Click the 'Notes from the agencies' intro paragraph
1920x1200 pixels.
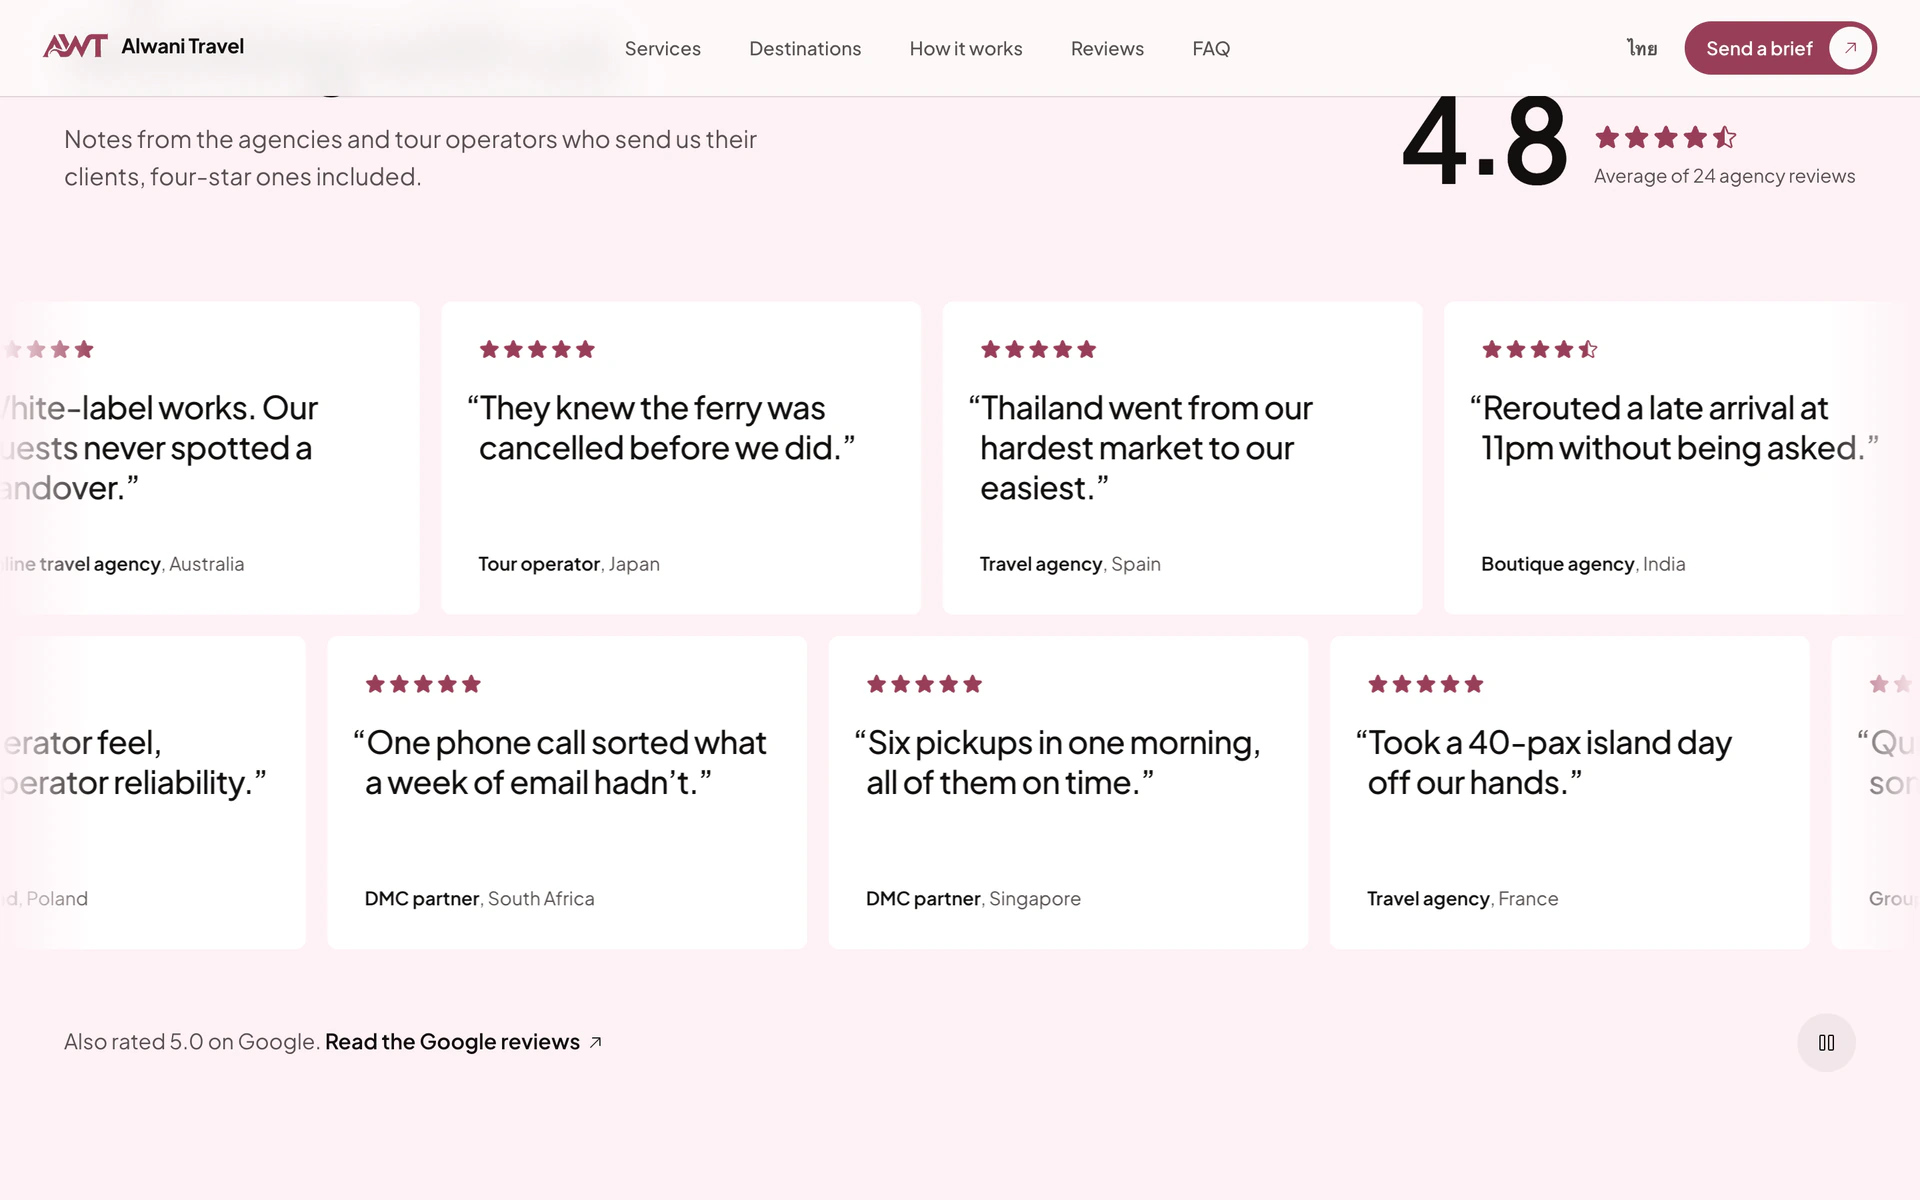(x=410, y=158)
